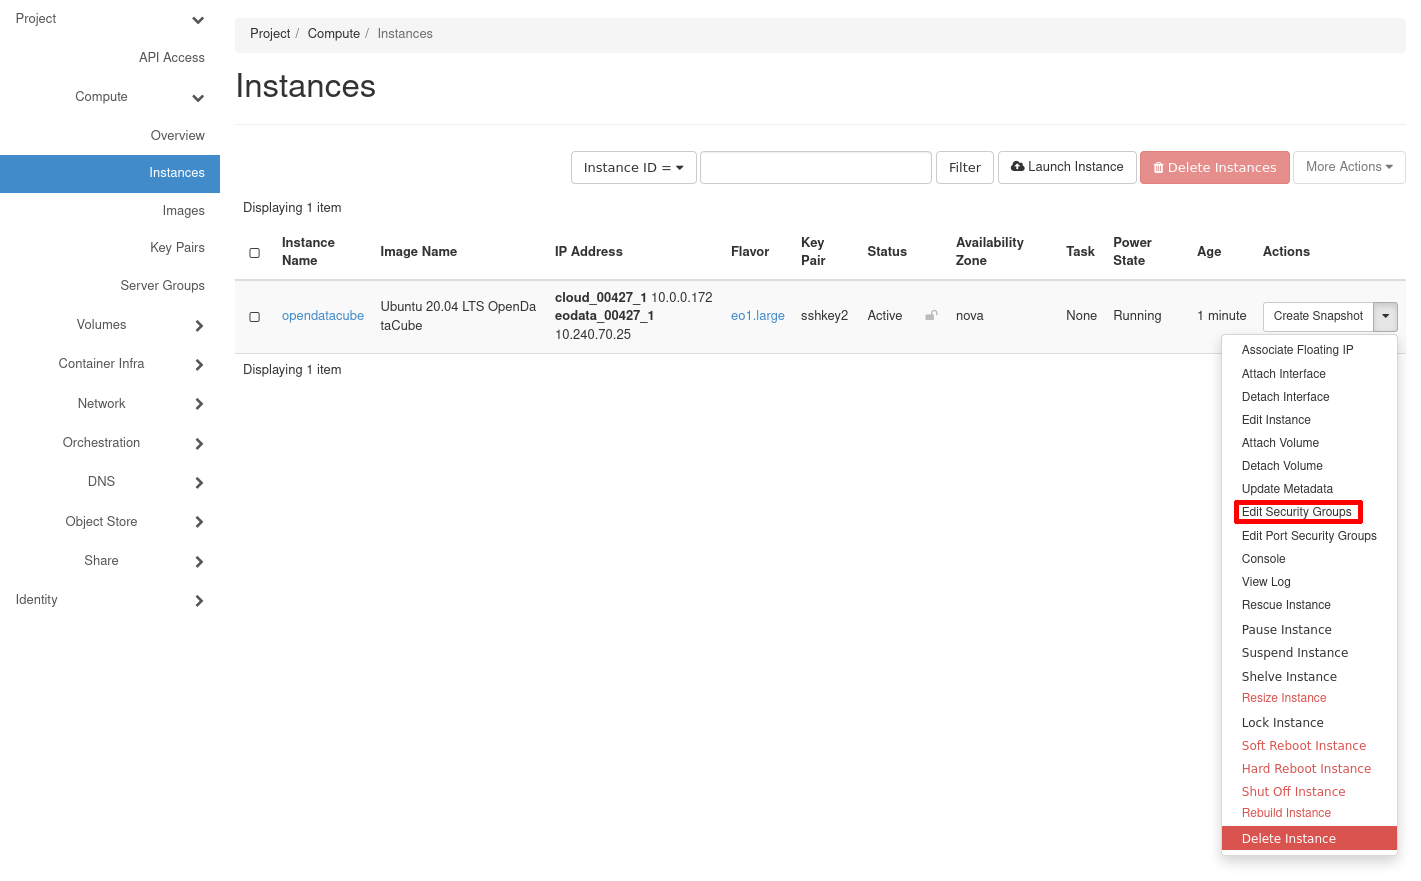1421x881 pixels.
Task: Click the Compute breadcrumb link
Action: coord(334,34)
